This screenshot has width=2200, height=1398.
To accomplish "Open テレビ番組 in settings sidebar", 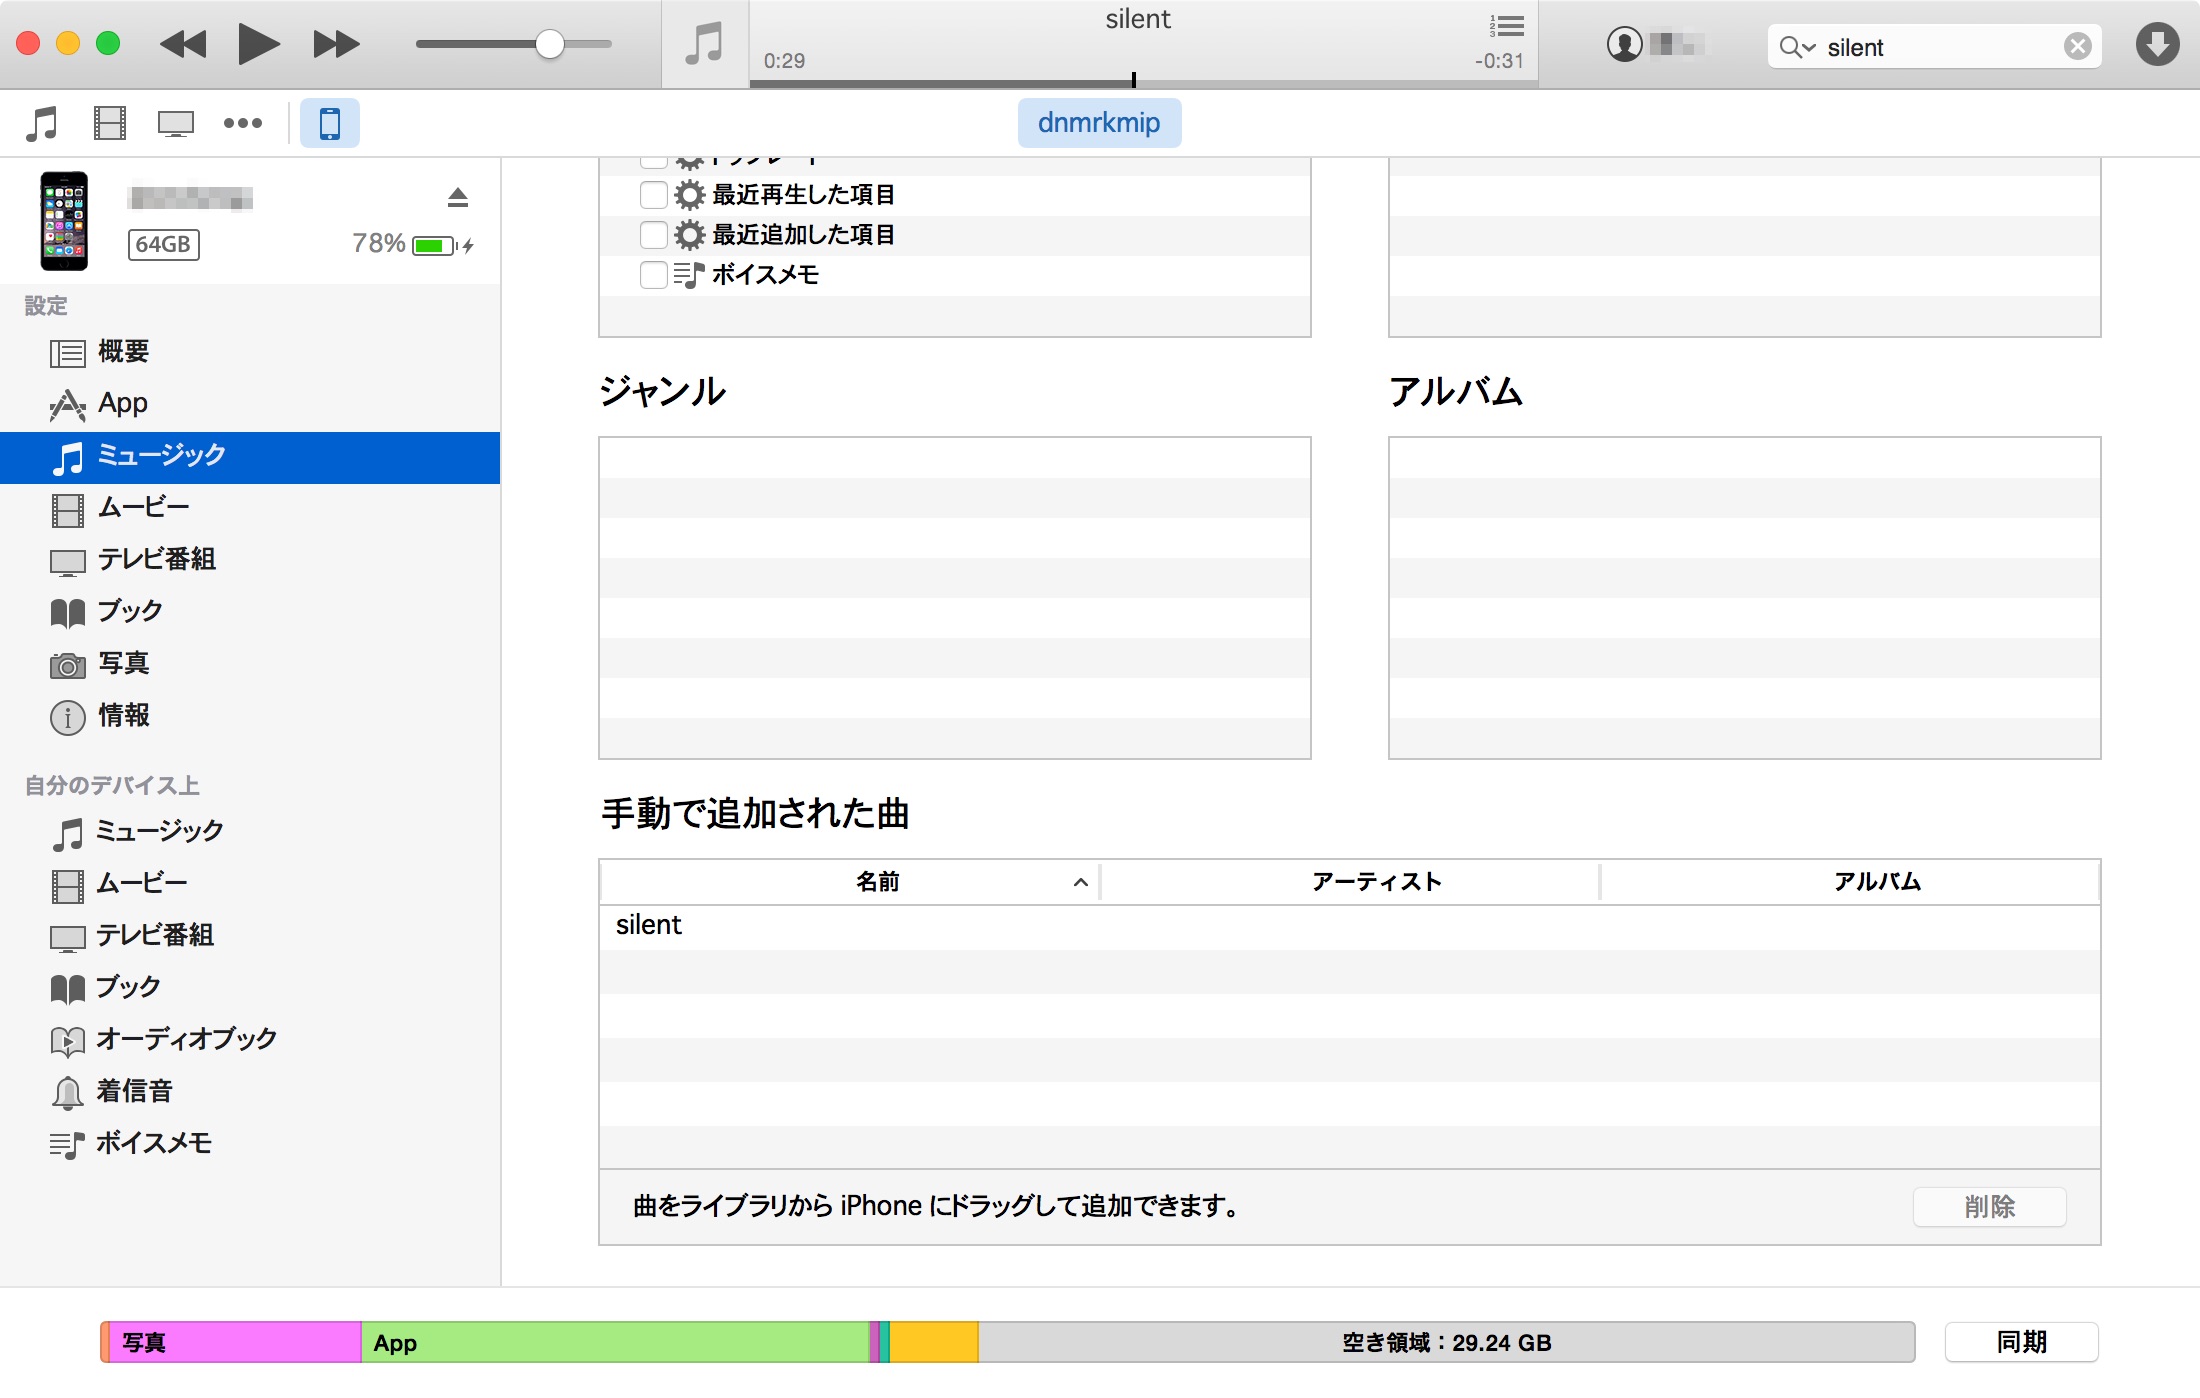I will click(x=250, y=560).
